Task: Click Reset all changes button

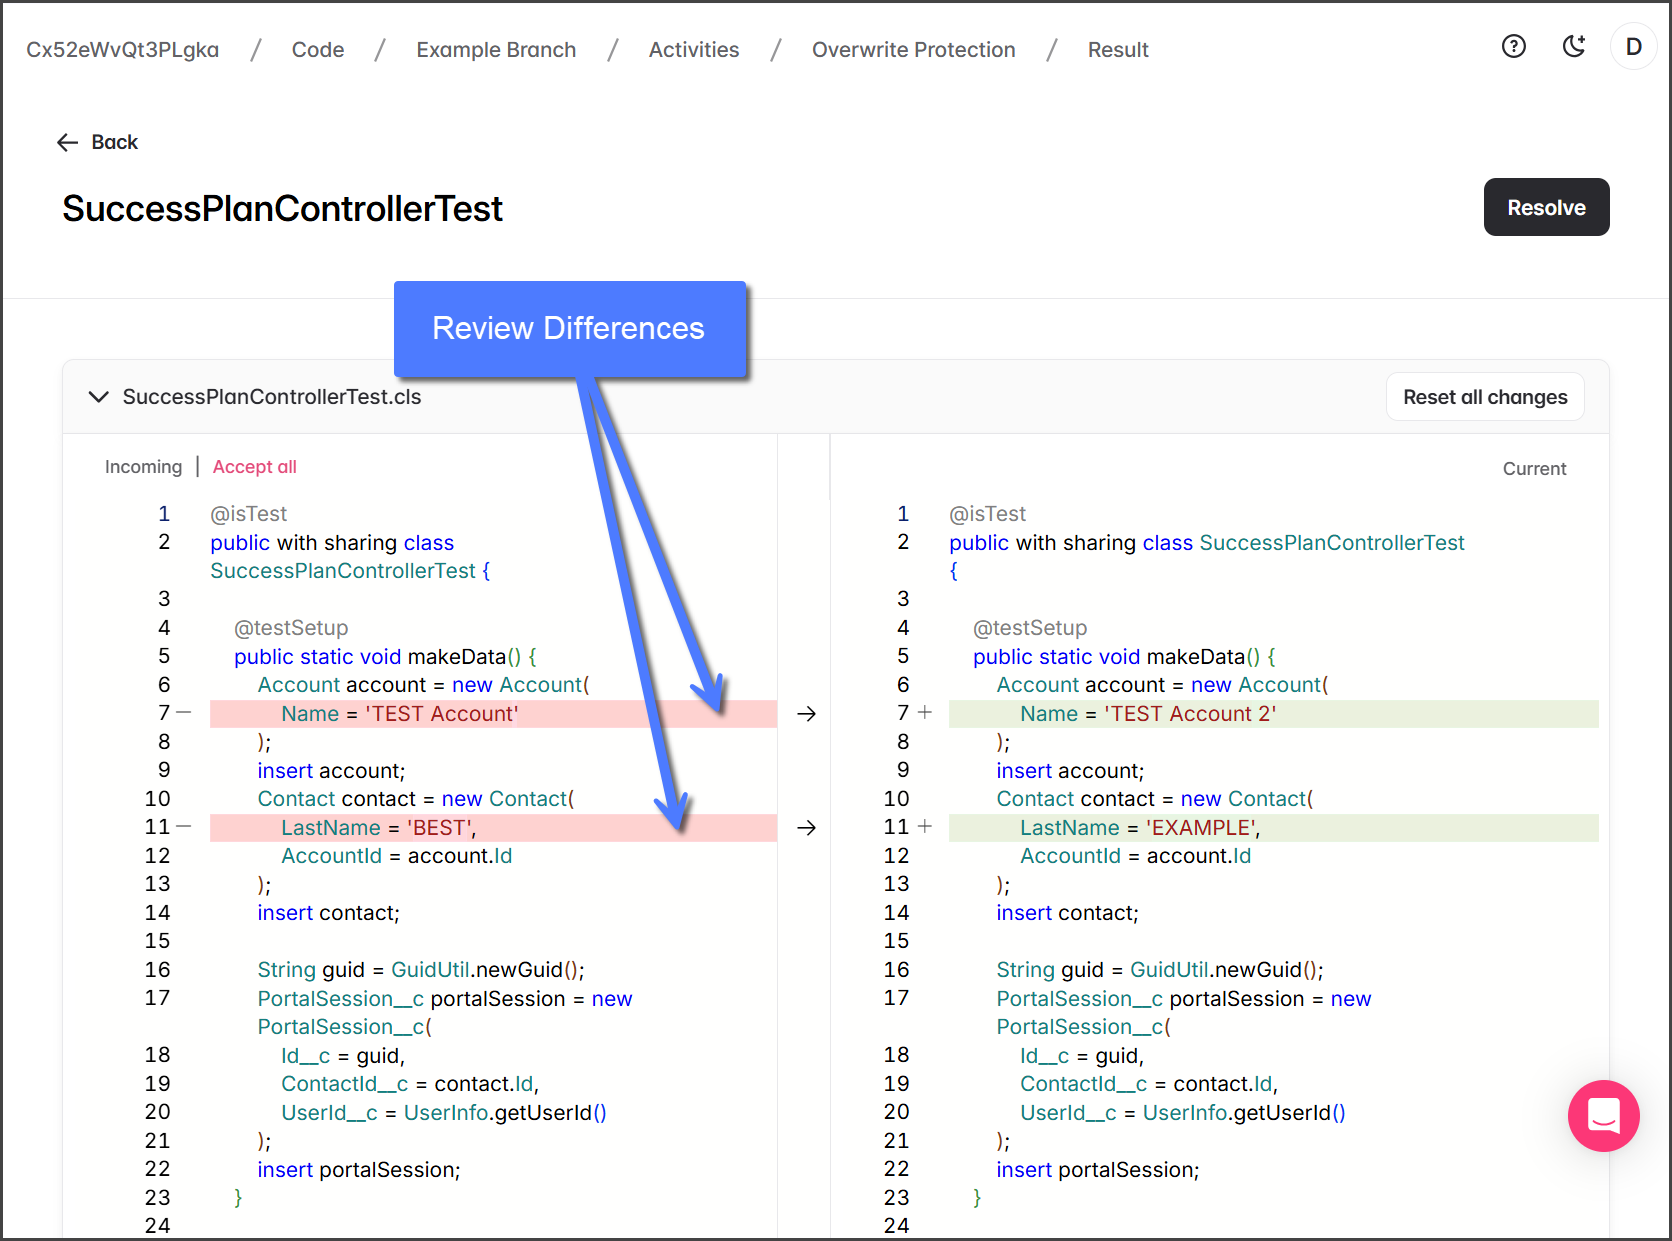Action: (x=1484, y=397)
